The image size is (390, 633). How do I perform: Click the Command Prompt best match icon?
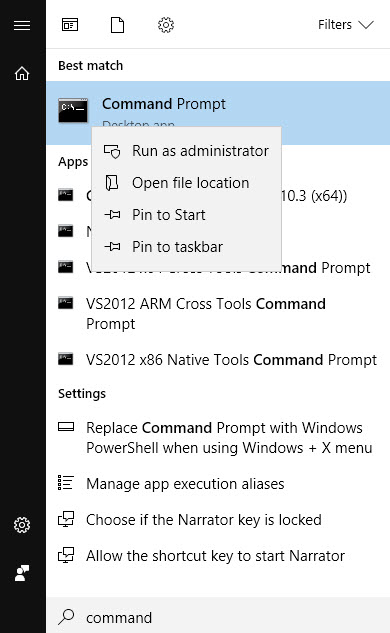(x=73, y=110)
